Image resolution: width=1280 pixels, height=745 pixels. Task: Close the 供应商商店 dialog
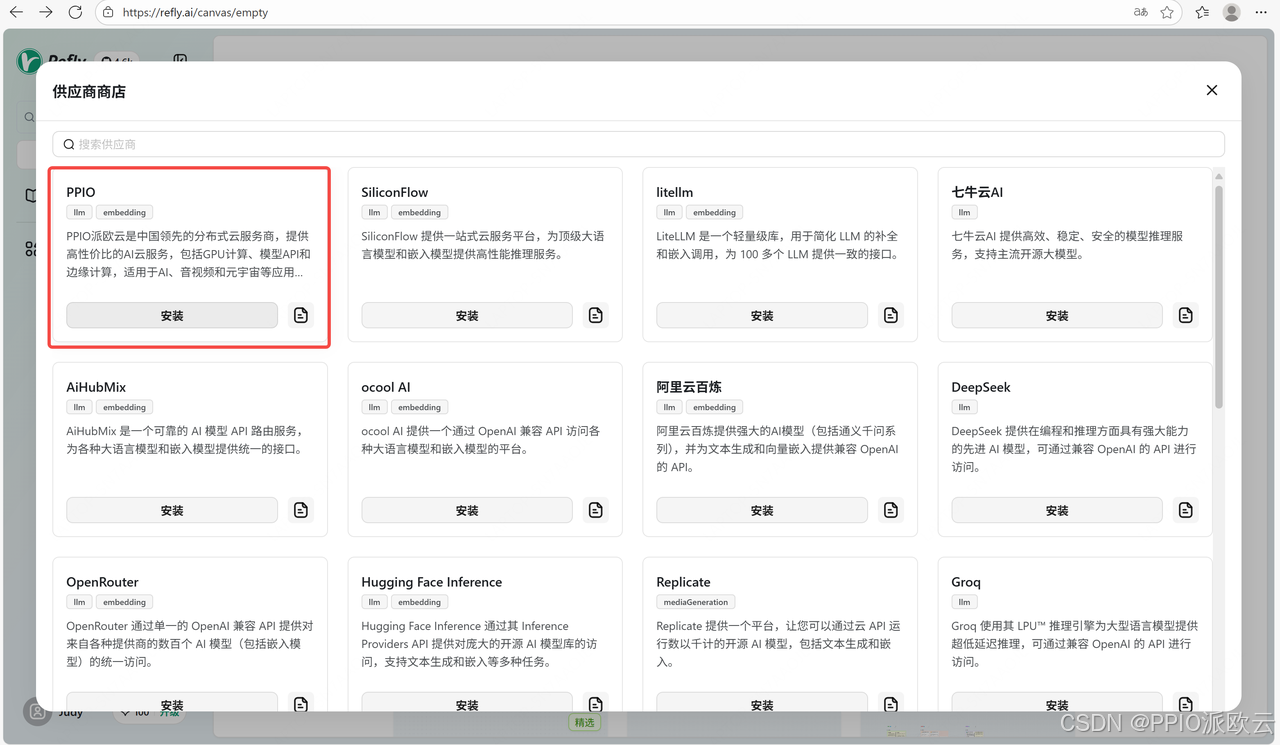click(1212, 90)
